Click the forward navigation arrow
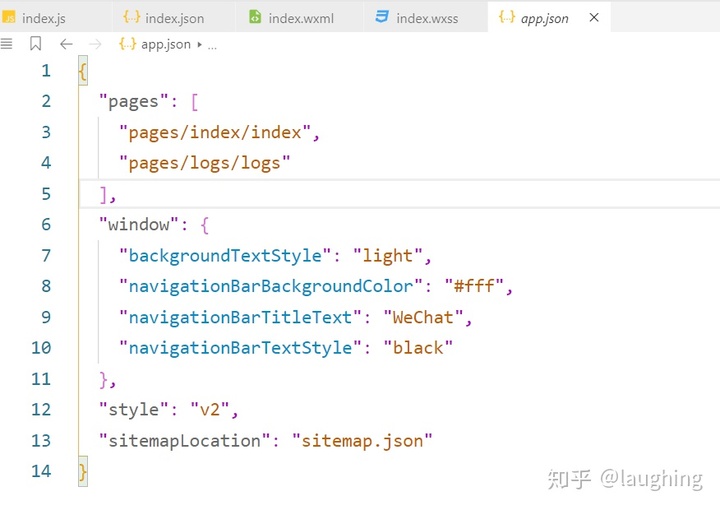Image resolution: width=720 pixels, height=510 pixels. click(95, 44)
